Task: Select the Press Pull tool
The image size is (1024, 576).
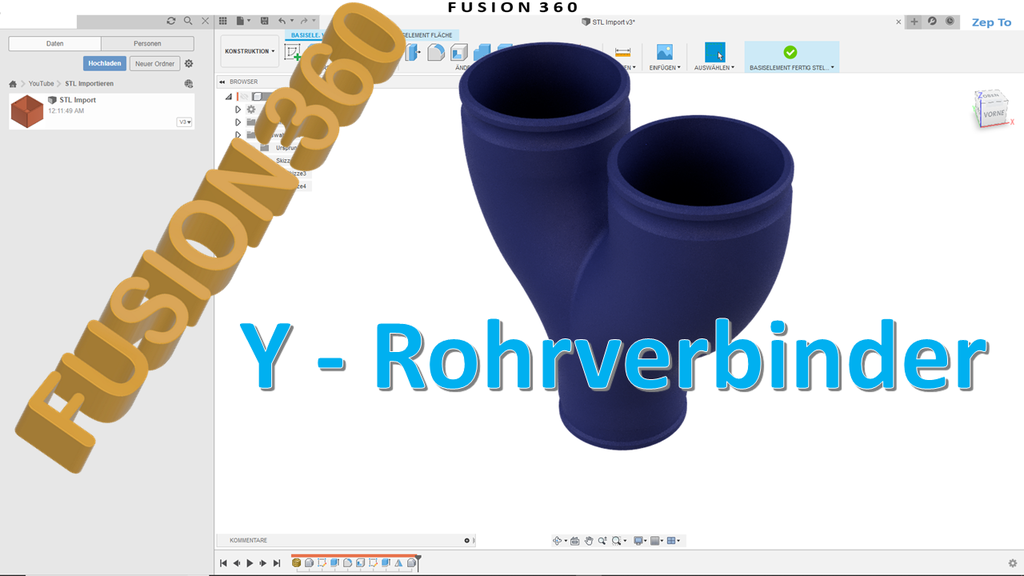Action: tap(412, 52)
